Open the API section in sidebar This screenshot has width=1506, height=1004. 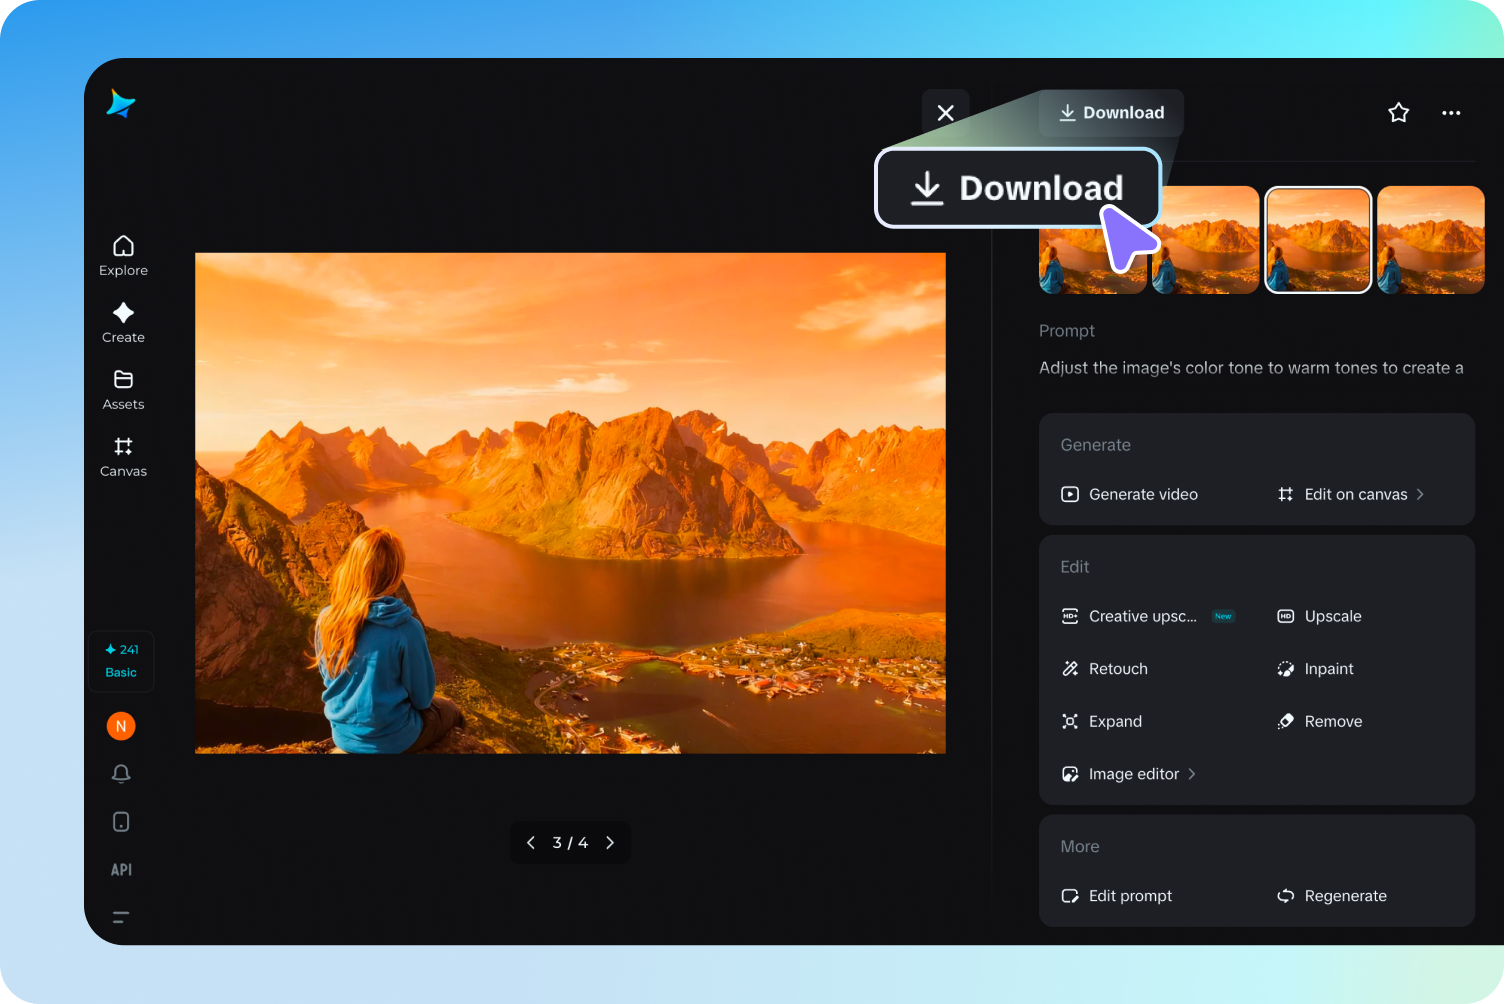click(x=121, y=869)
